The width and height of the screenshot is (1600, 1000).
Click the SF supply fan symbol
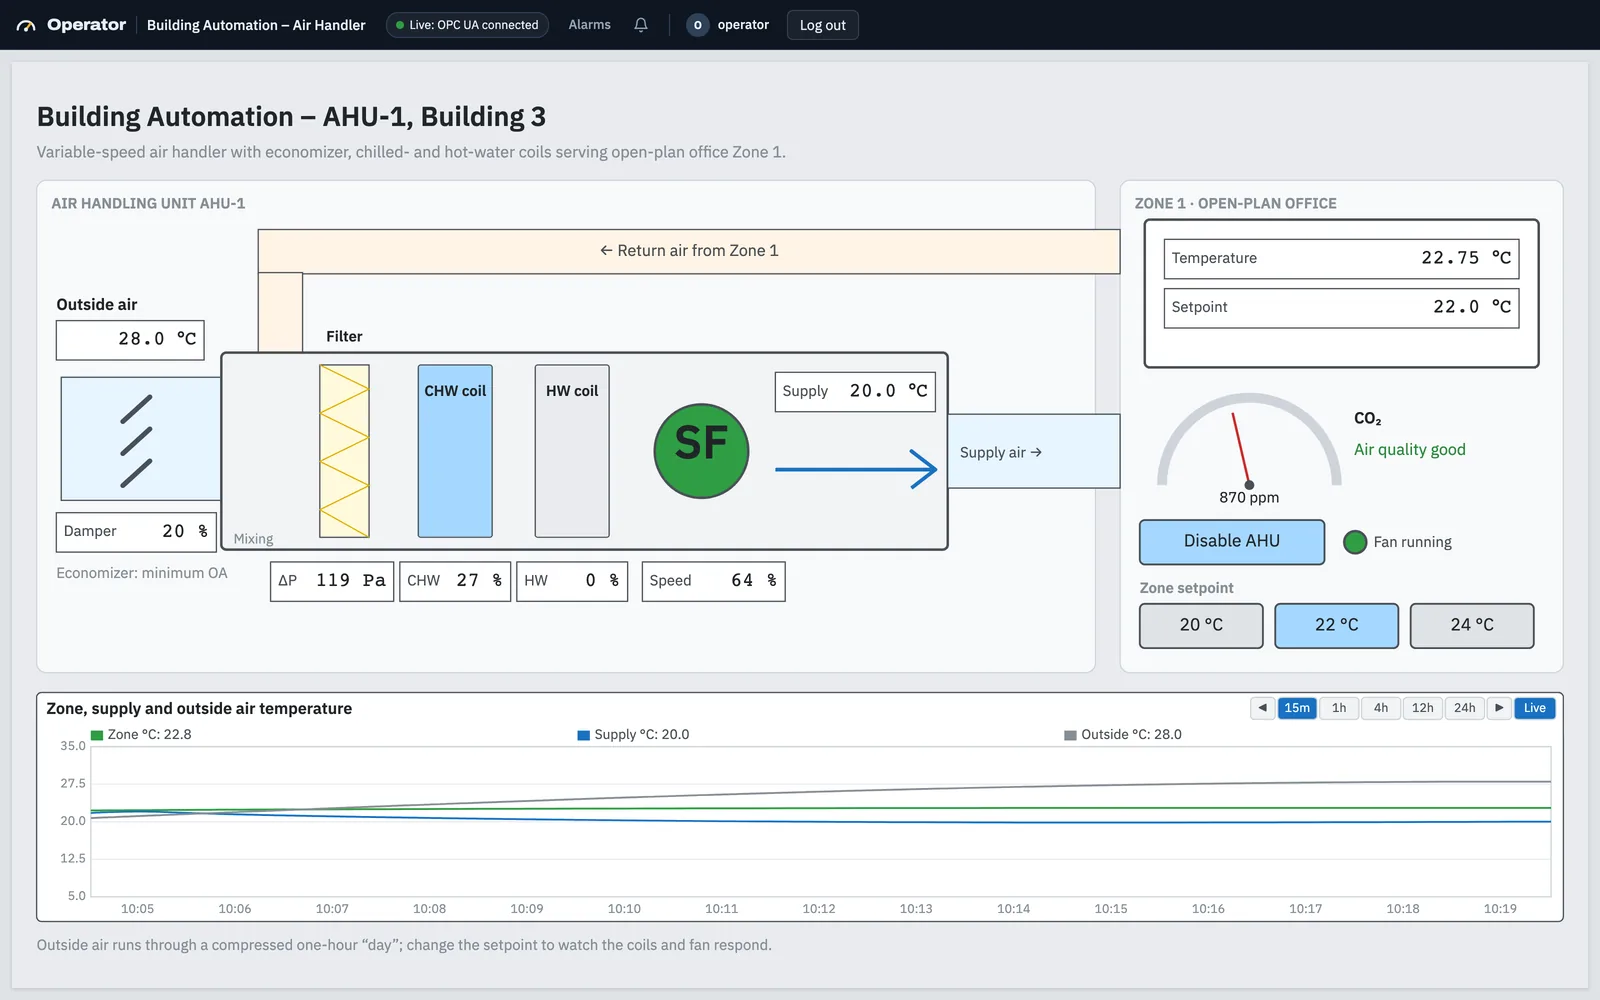pyautogui.click(x=701, y=451)
